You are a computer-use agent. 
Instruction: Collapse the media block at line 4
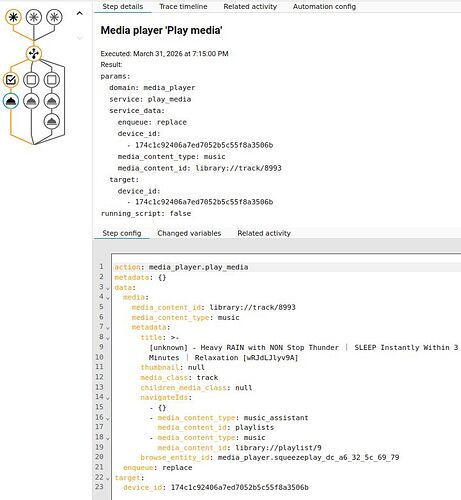point(108,298)
